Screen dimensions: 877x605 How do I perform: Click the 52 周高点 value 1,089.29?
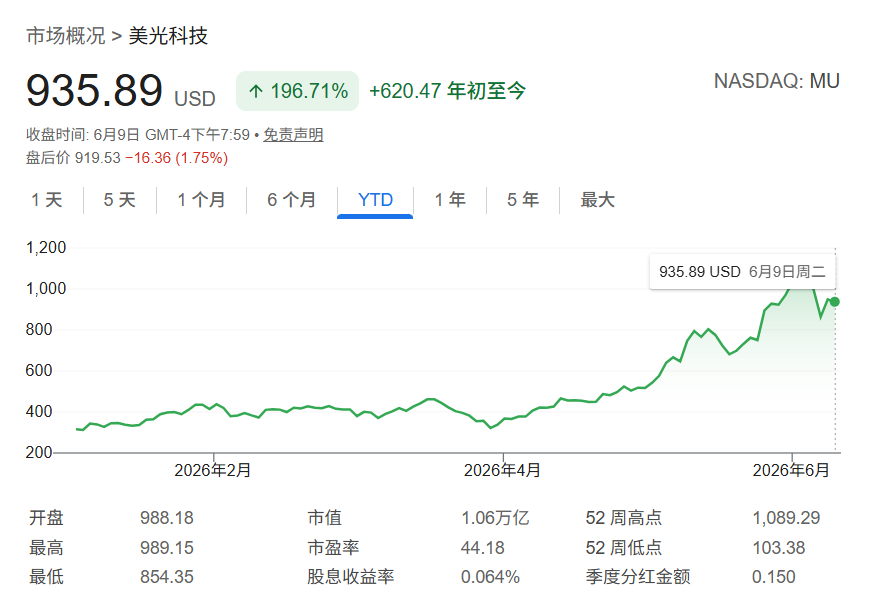[x=786, y=518]
